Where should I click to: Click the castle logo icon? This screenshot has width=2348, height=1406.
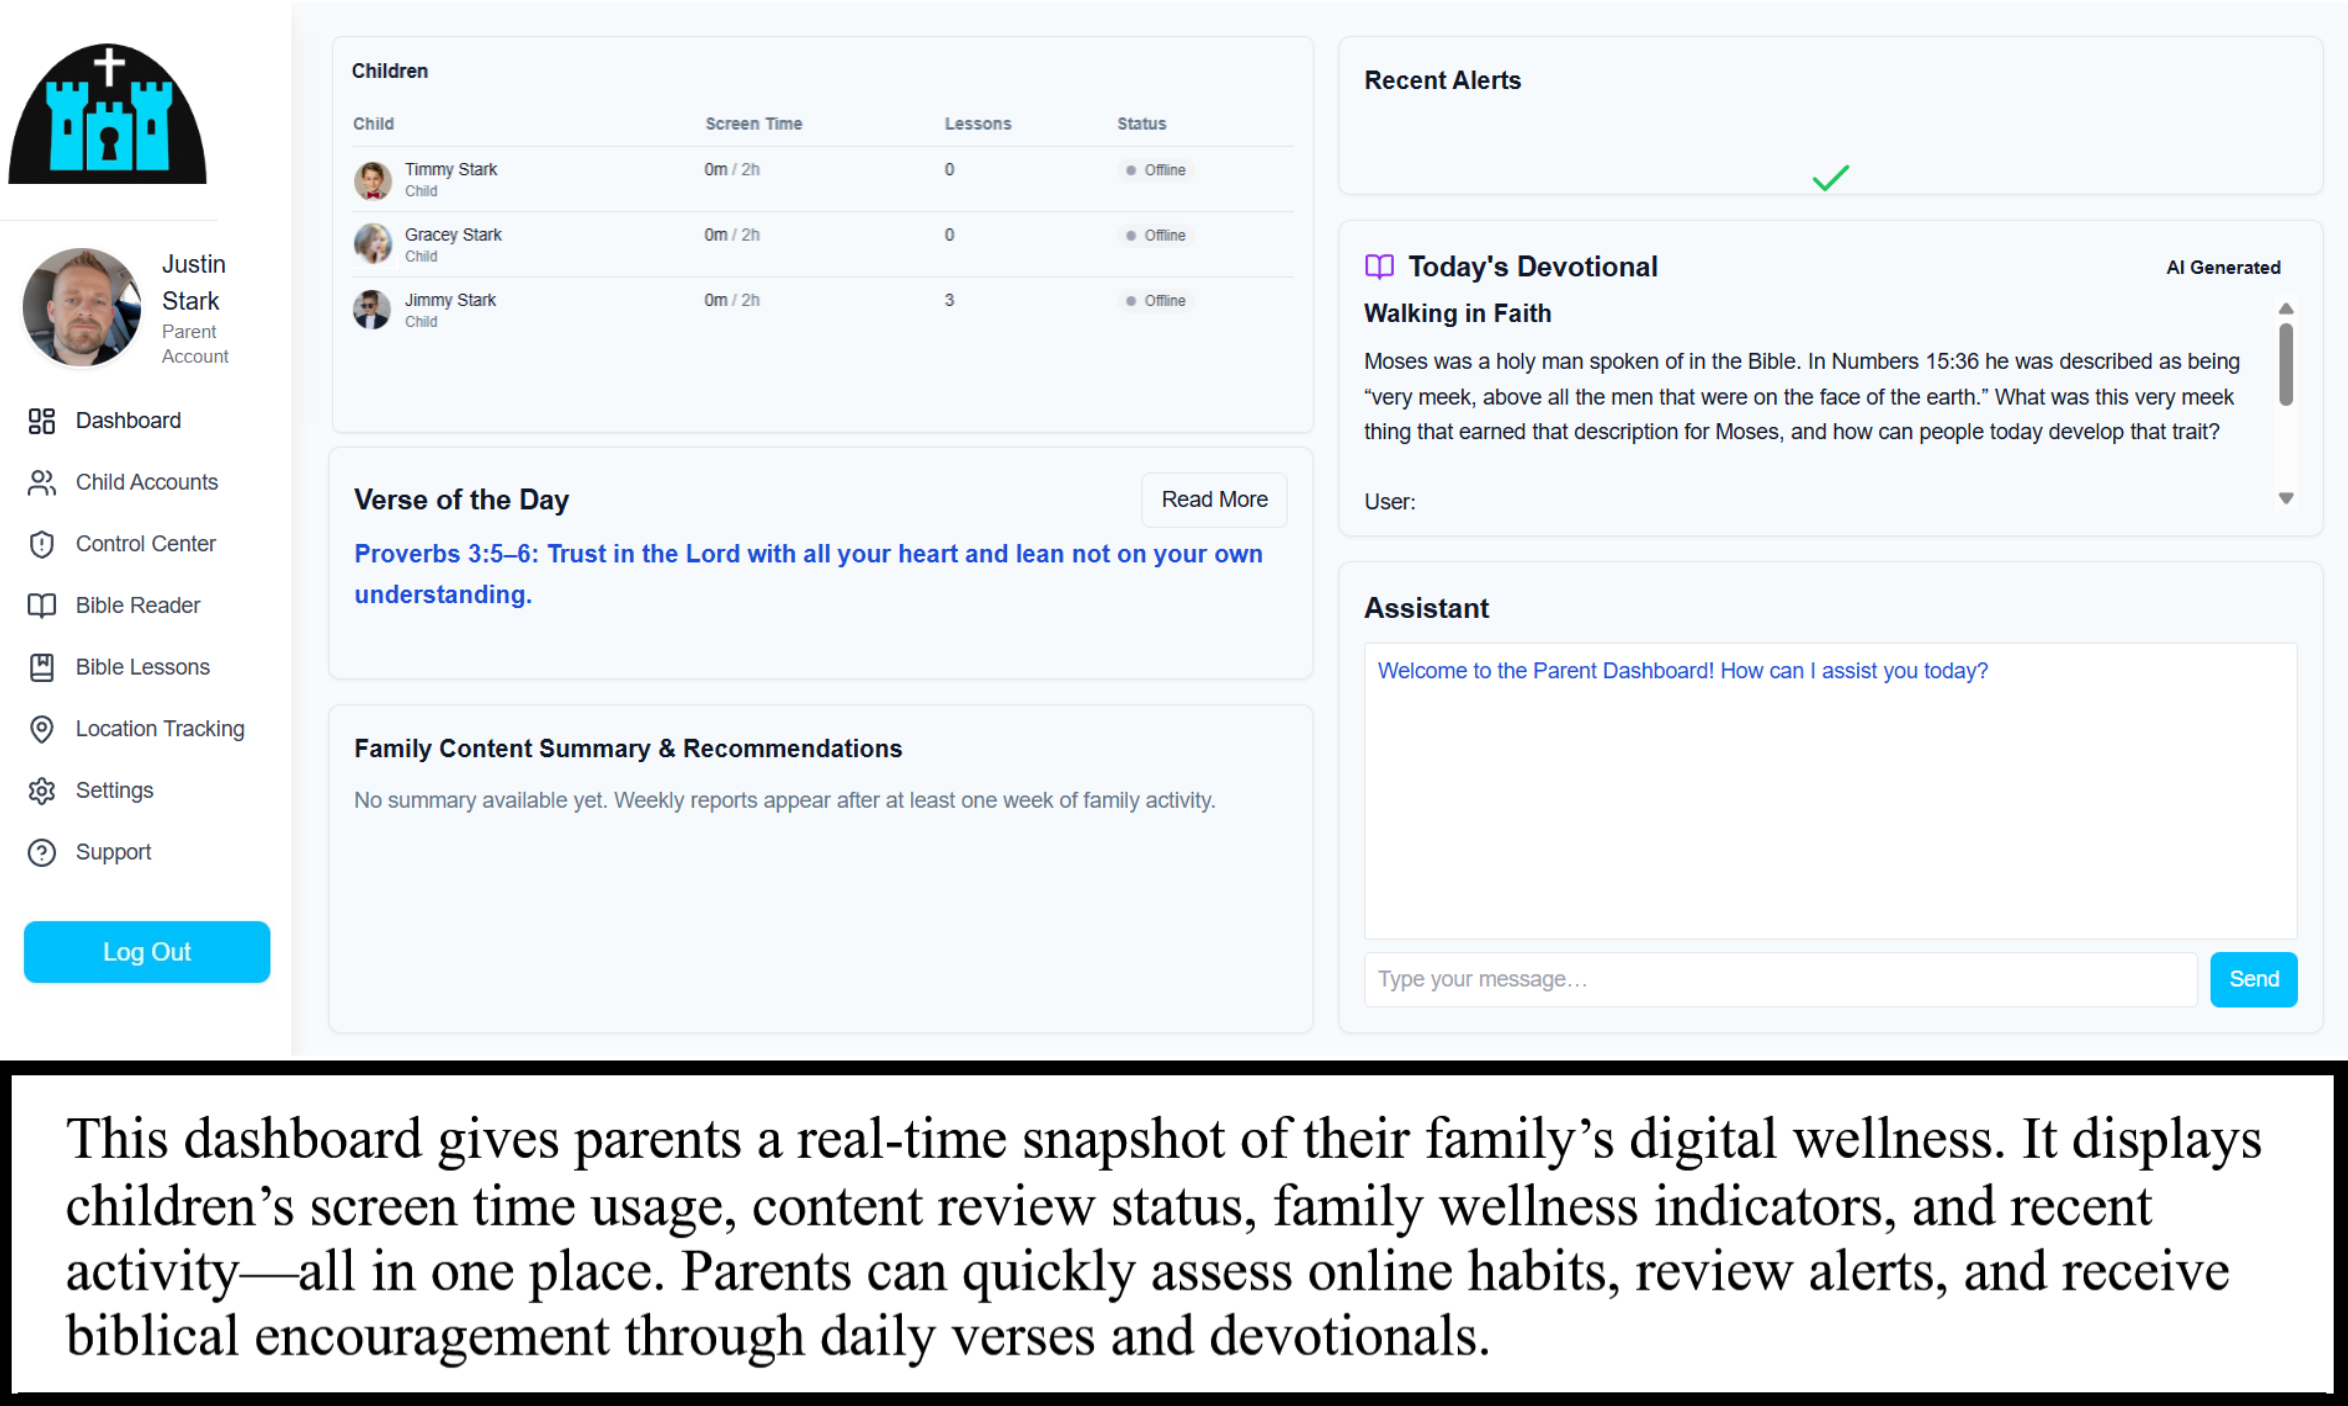point(108,115)
